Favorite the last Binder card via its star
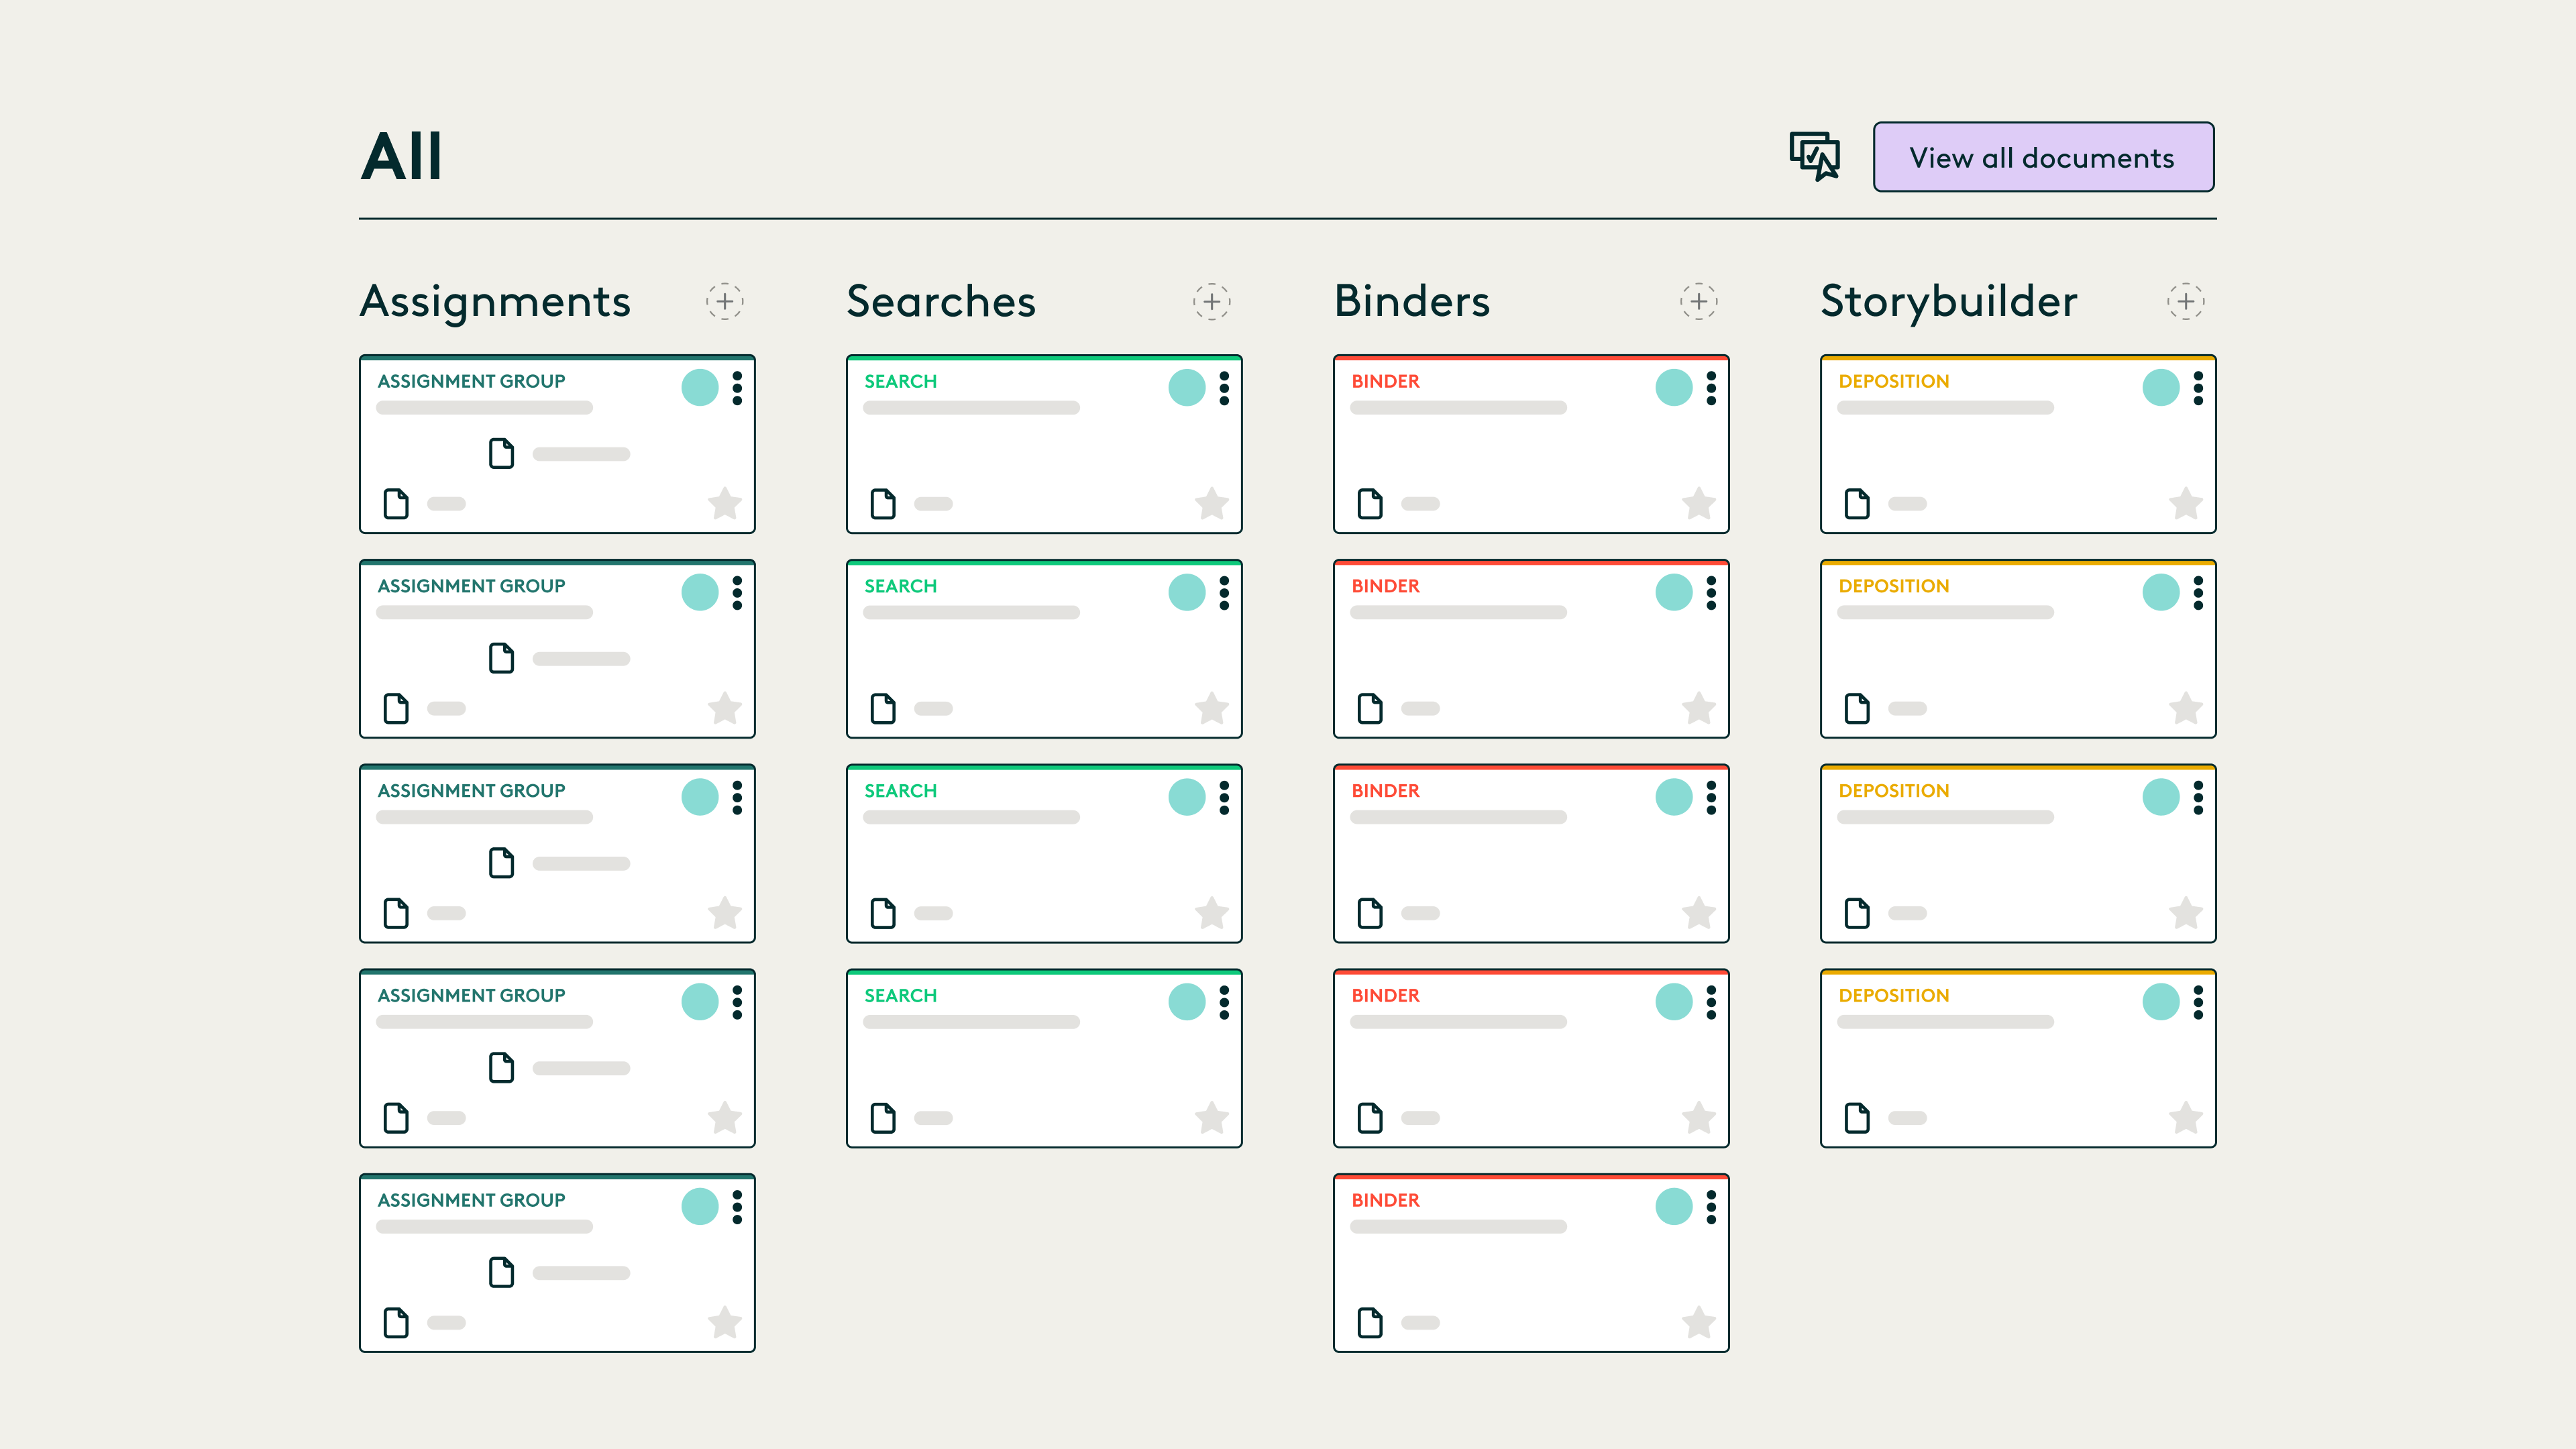This screenshot has height=1449, width=2576. tap(1698, 1322)
